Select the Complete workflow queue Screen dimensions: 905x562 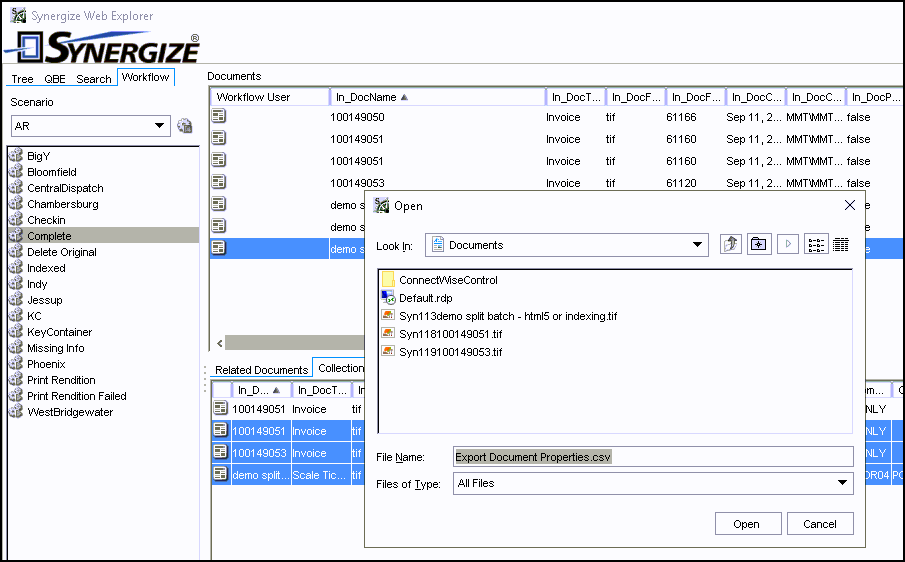[103, 235]
